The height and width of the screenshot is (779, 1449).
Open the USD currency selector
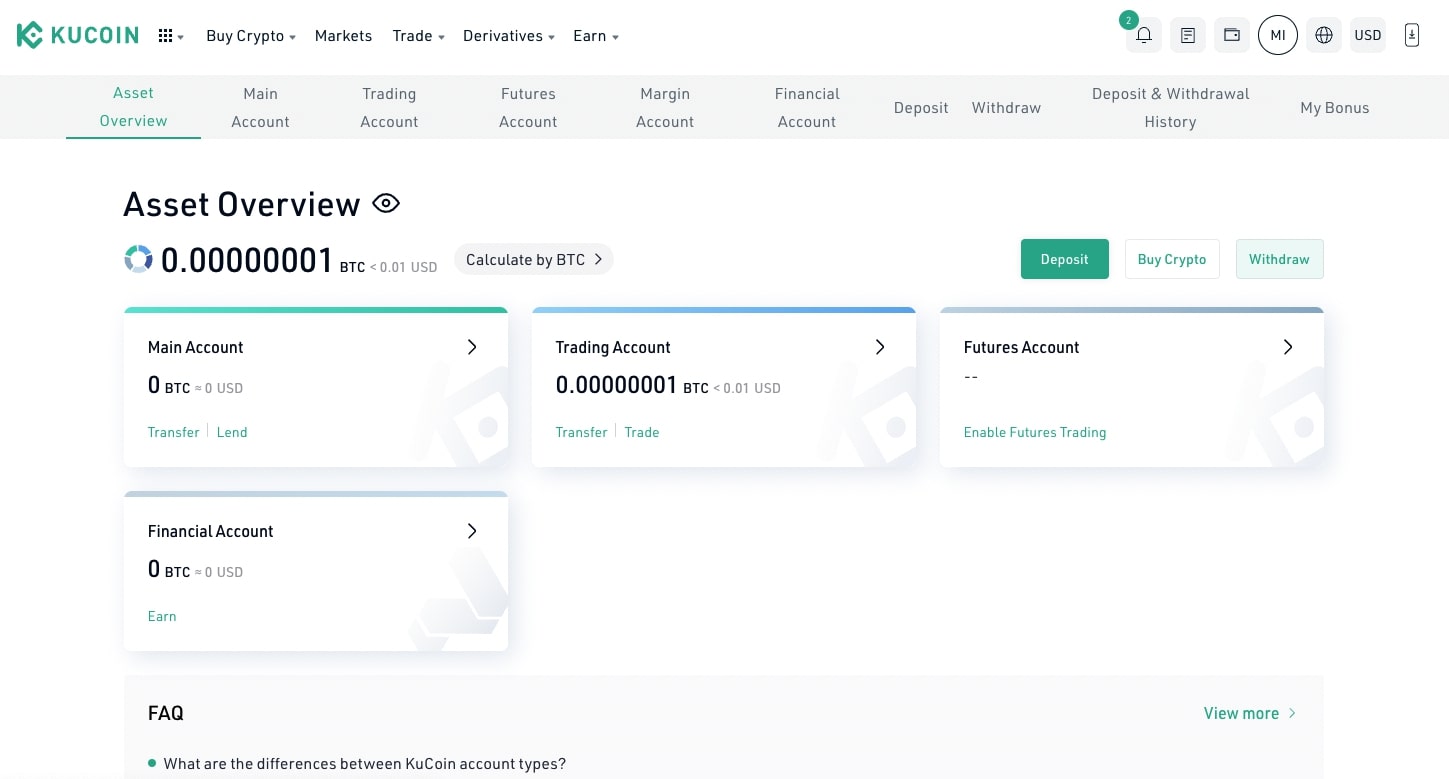coord(1368,36)
